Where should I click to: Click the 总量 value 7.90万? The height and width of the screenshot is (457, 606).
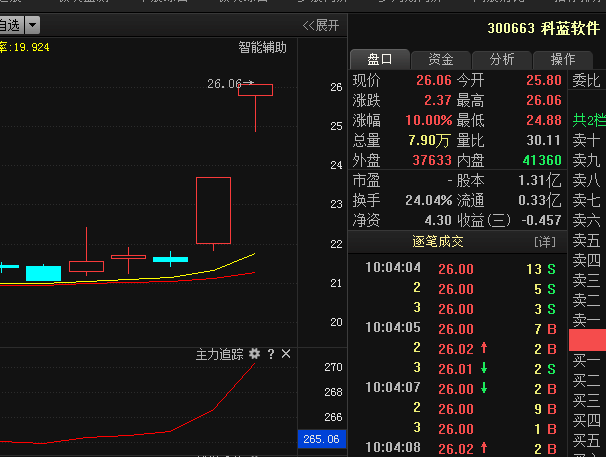pyautogui.click(x=429, y=140)
